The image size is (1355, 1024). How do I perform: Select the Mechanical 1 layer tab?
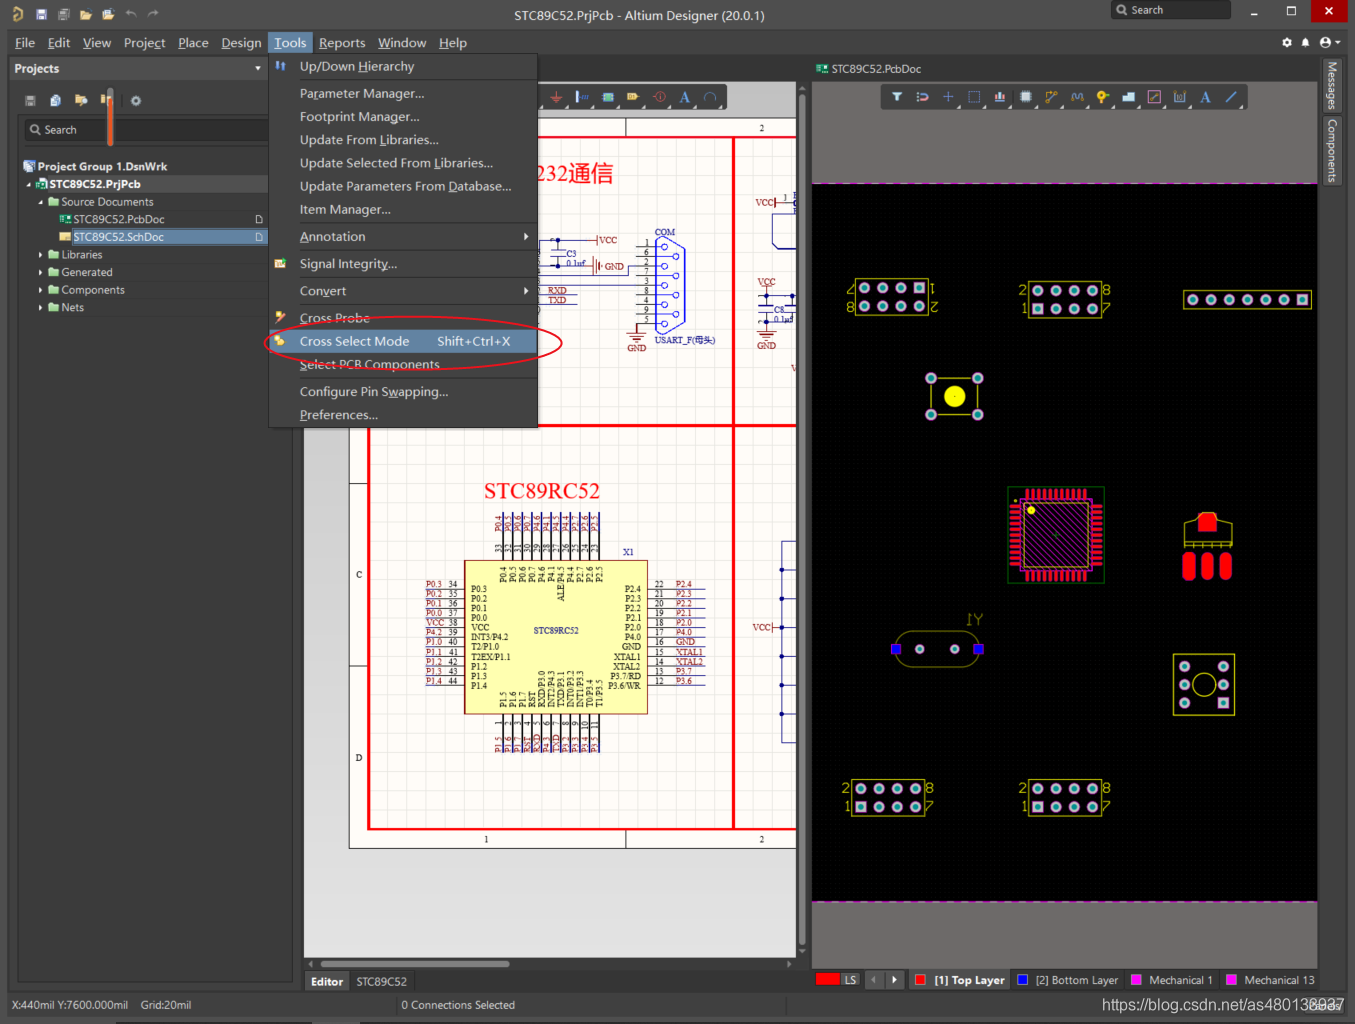coord(1172,980)
